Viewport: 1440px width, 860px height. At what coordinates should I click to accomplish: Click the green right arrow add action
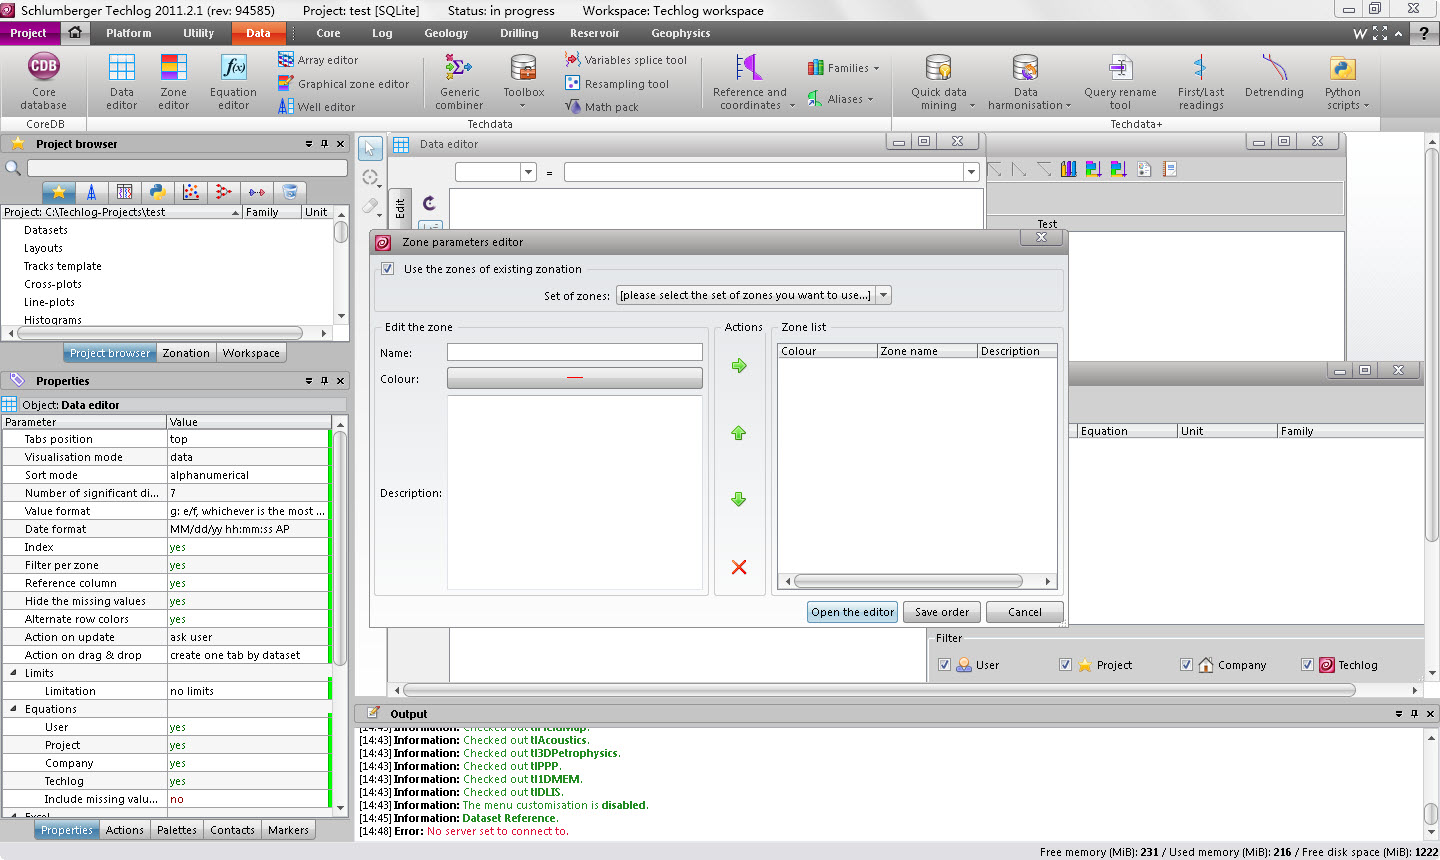click(x=739, y=366)
